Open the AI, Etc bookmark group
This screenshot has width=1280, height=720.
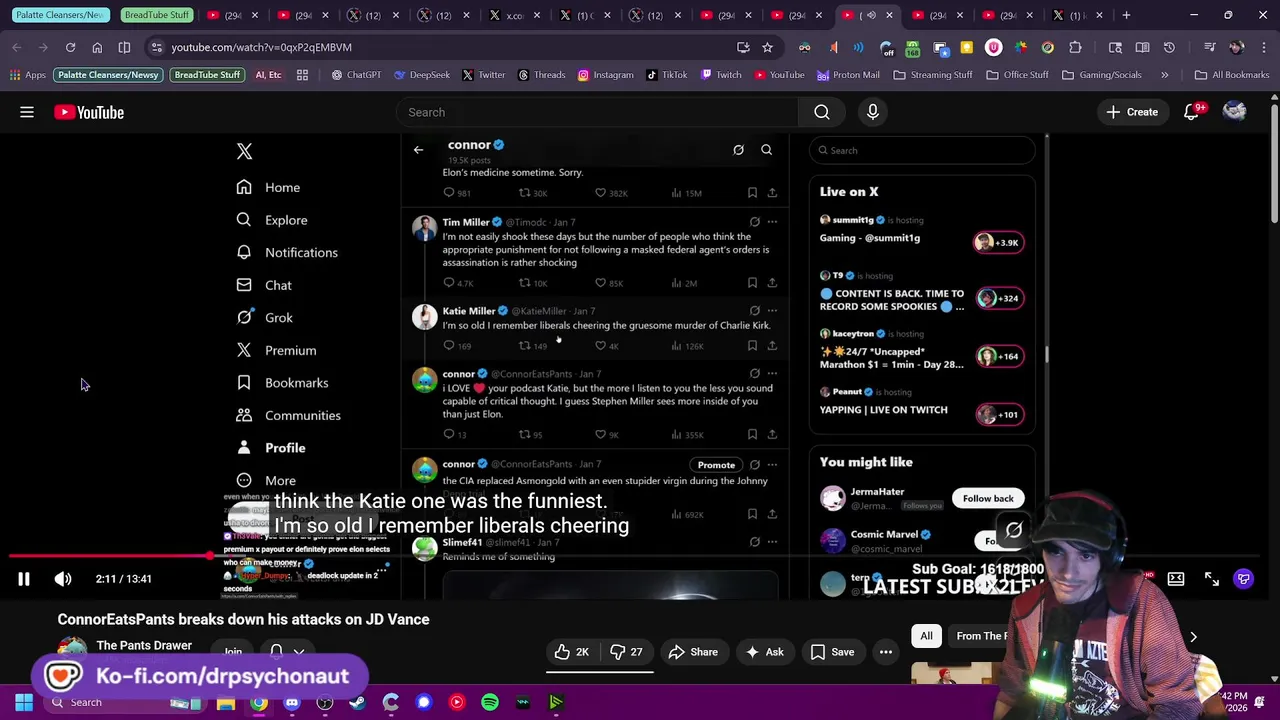[x=268, y=75]
